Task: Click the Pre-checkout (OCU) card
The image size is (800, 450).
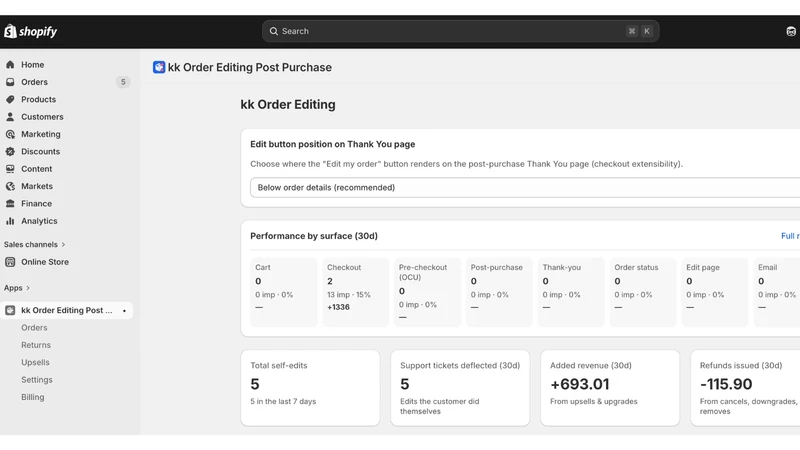Action: pyautogui.click(x=428, y=292)
